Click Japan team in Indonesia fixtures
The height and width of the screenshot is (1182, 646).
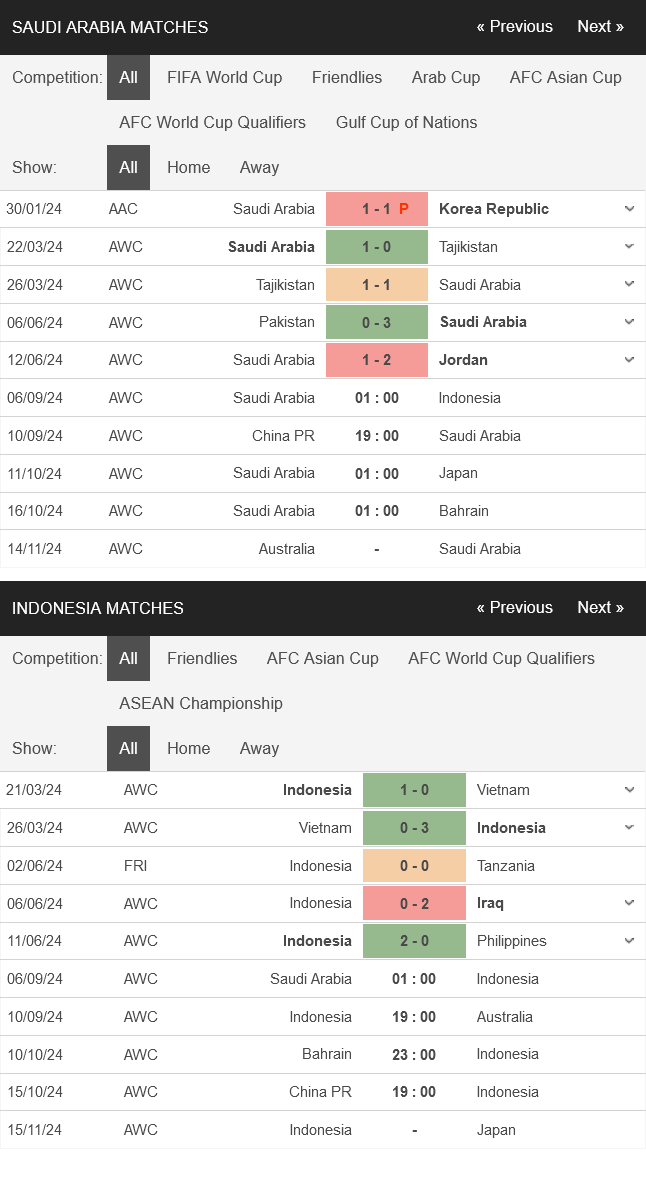pos(496,1130)
